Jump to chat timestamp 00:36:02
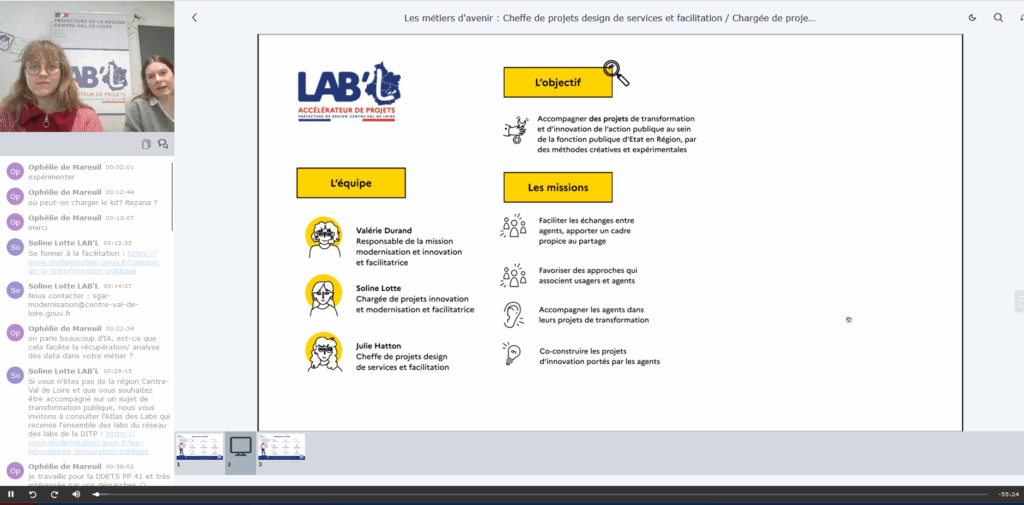Viewport: 1024px width, 505px height. coord(120,467)
